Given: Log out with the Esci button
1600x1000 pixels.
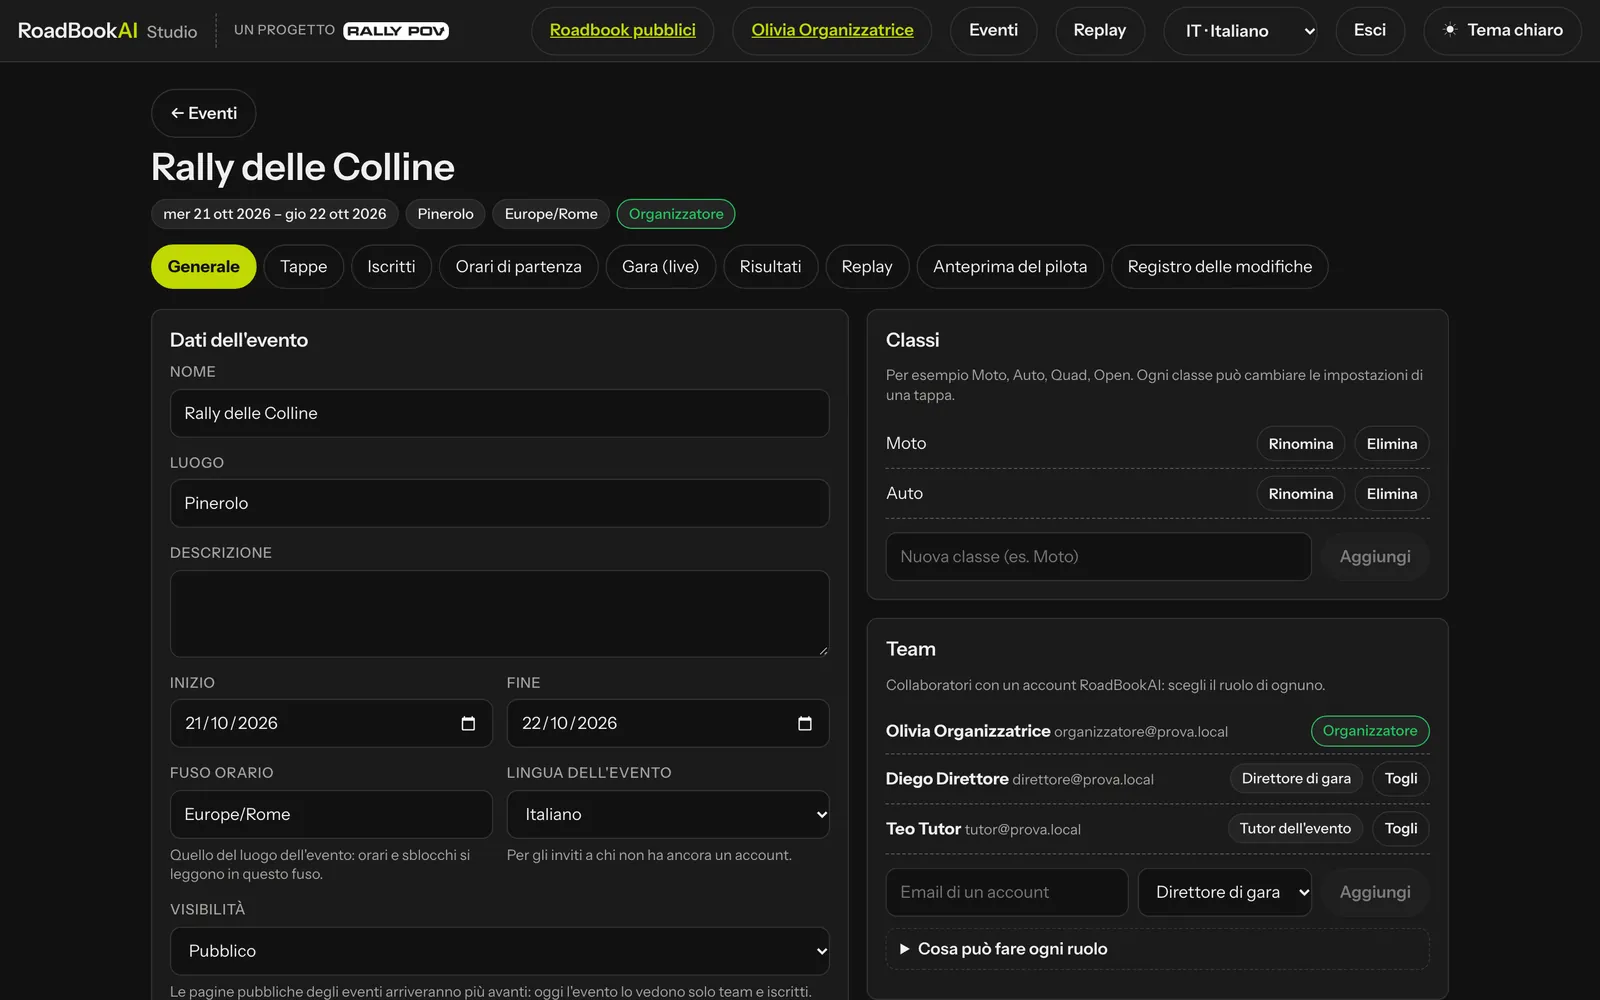Looking at the screenshot, I should [x=1370, y=31].
